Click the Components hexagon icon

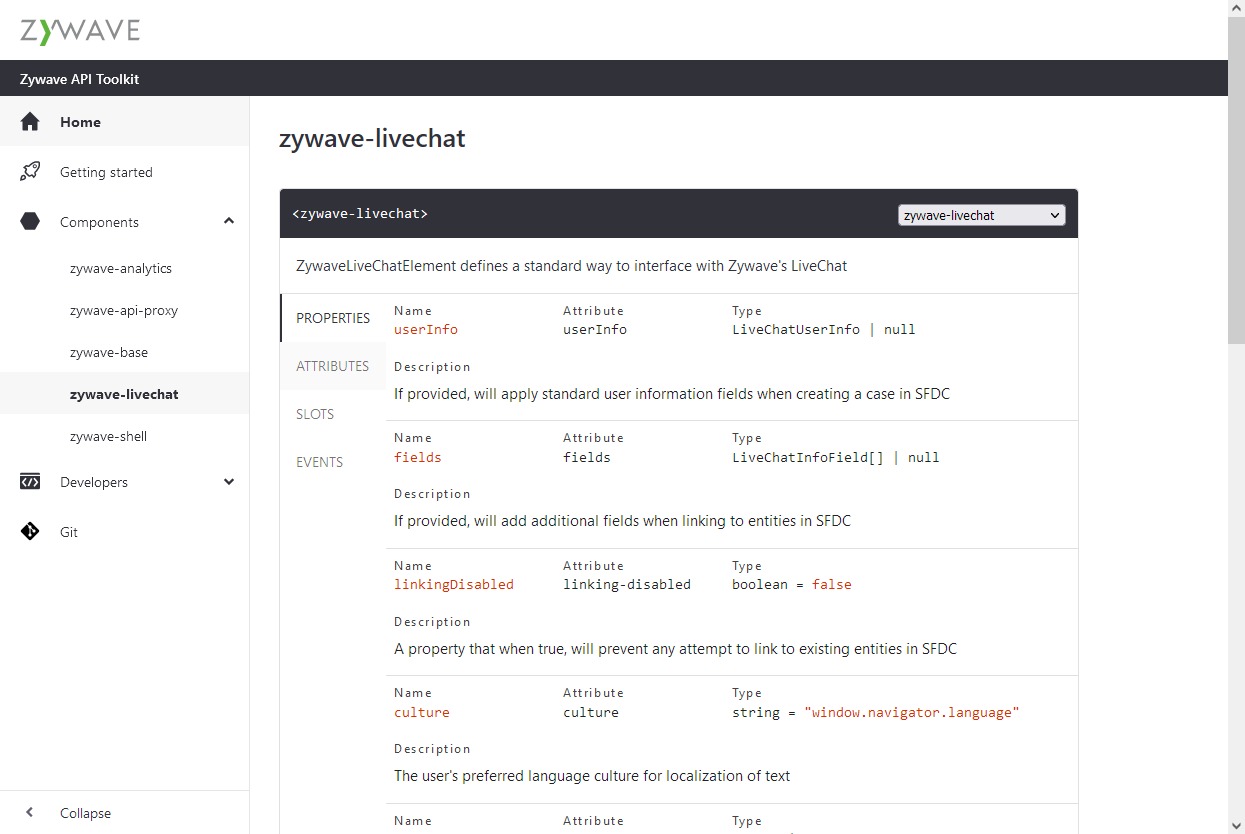pyautogui.click(x=30, y=222)
